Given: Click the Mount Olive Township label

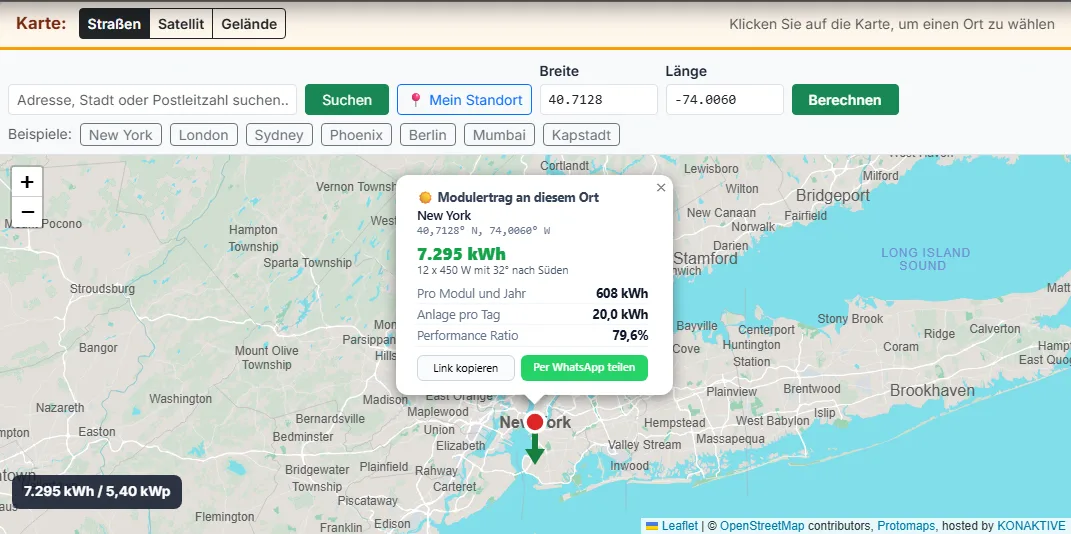Looking at the screenshot, I should (x=266, y=358).
